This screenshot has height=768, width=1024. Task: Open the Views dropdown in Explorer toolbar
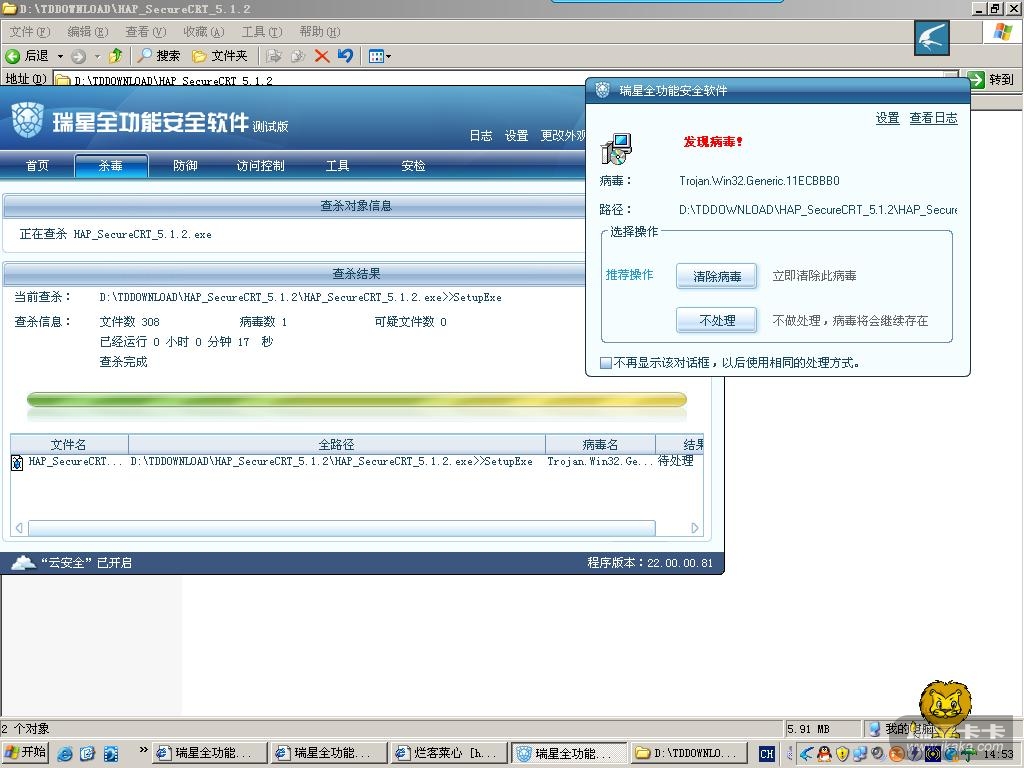click(379, 56)
